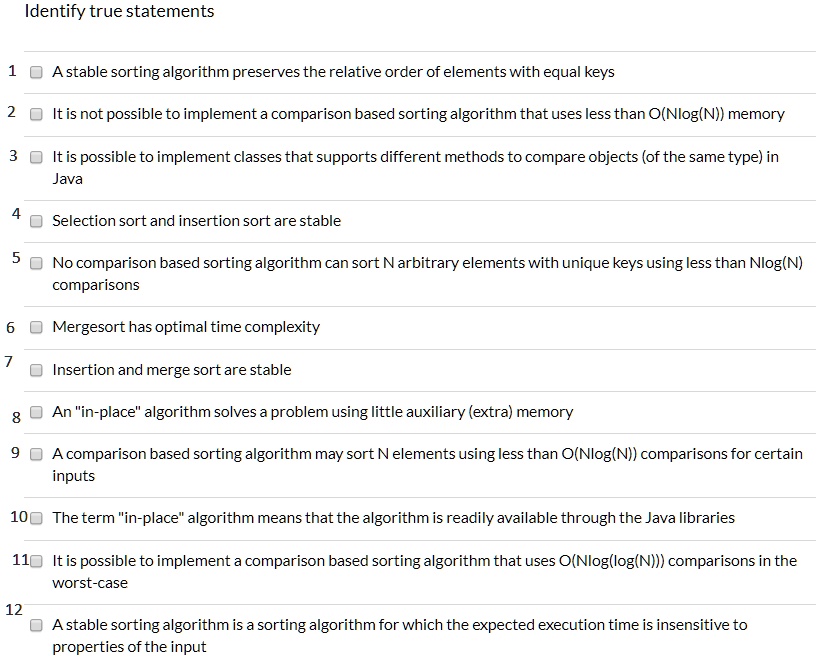The height and width of the screenshot is (659, 820).
Task: Check statement 12 about insensitive execution time
Action: 36,625
